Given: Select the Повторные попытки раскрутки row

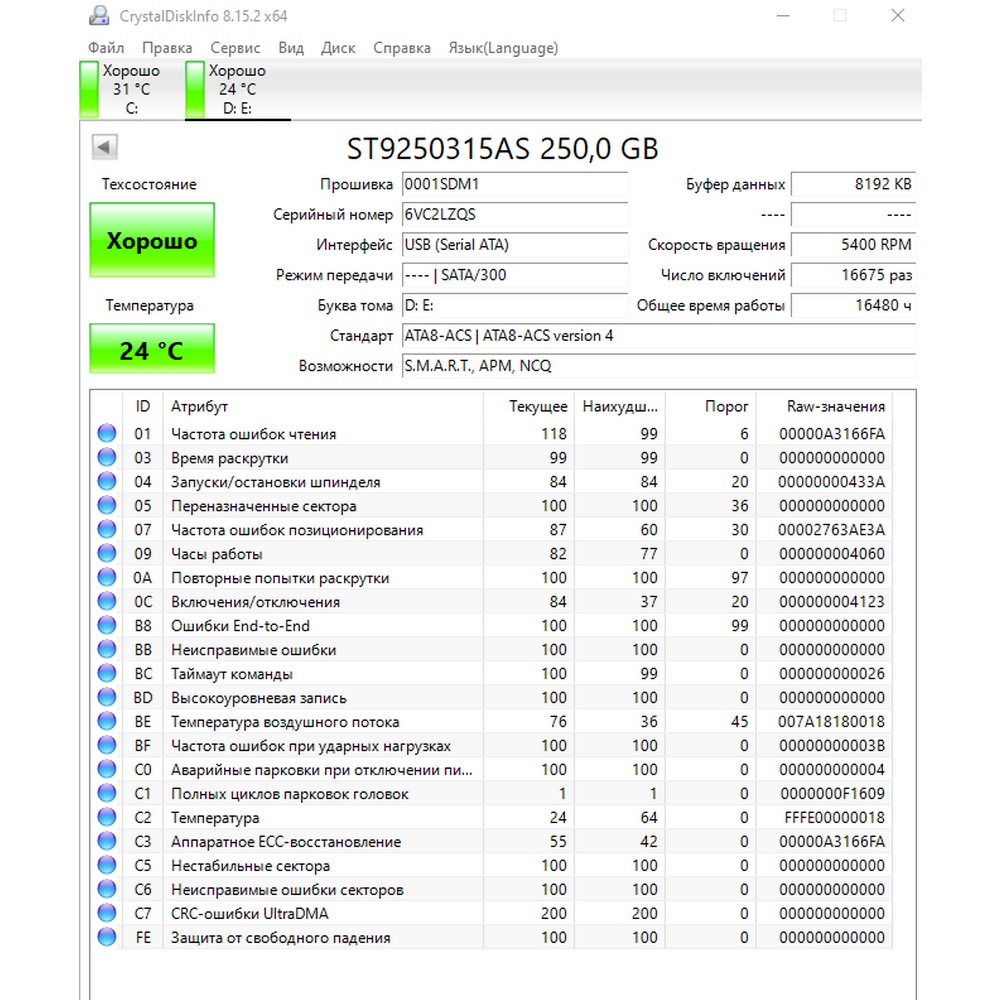Looking at the screenshot, I should click(x=491, y=578).
